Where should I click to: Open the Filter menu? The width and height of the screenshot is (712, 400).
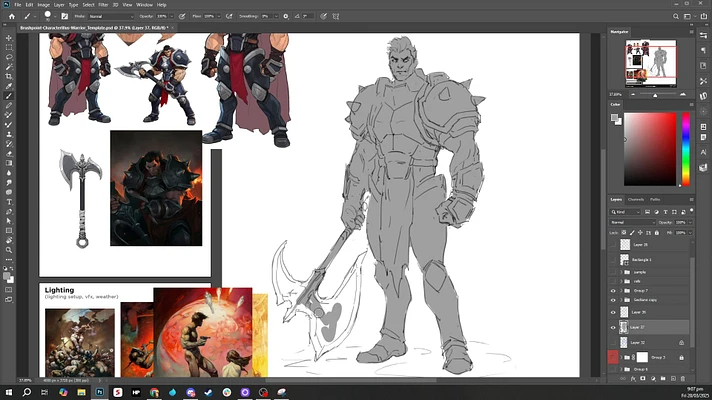103,5
